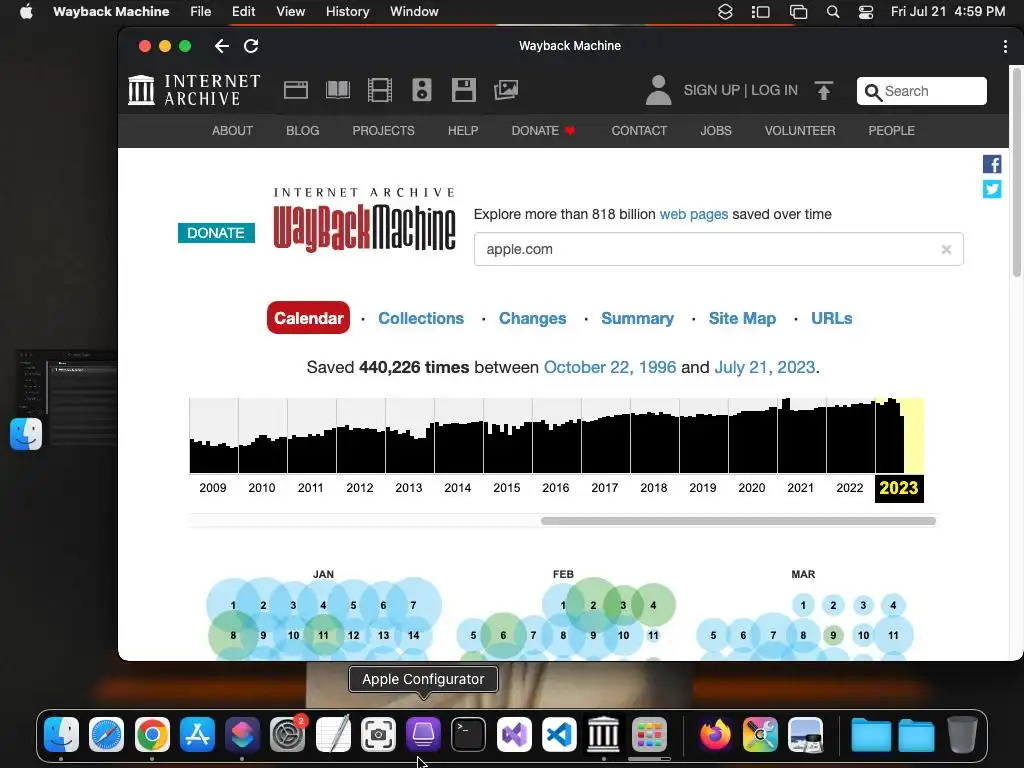Go back with the arrow button

(x=221, y=46)
